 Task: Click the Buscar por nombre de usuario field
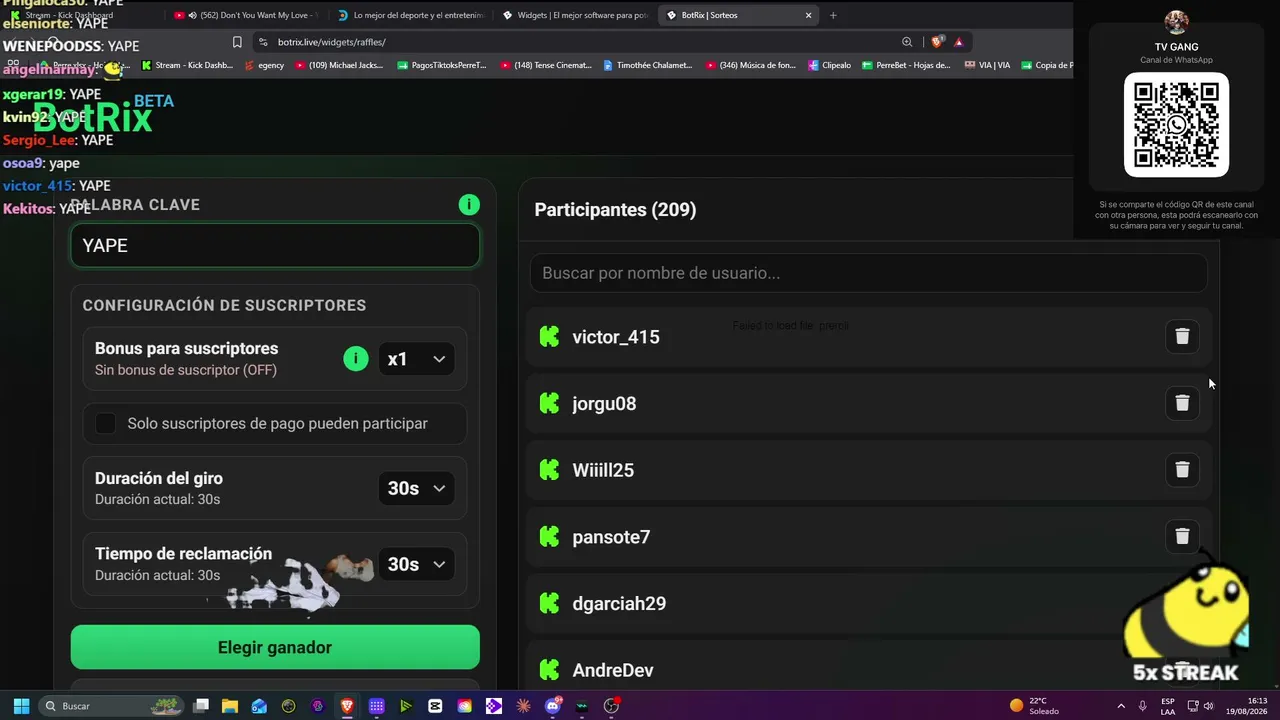coord(868,273)
